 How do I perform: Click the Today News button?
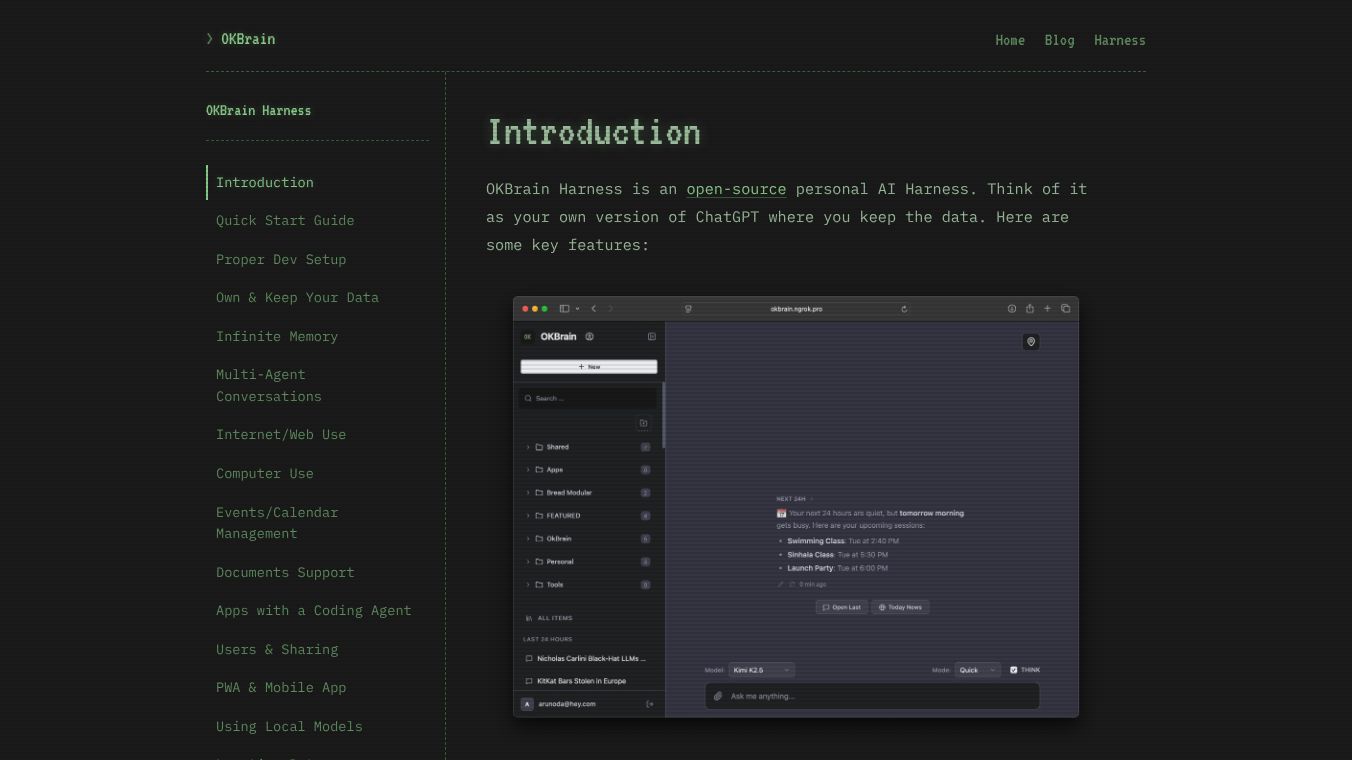pyautogui.click(x=900, y=607)
